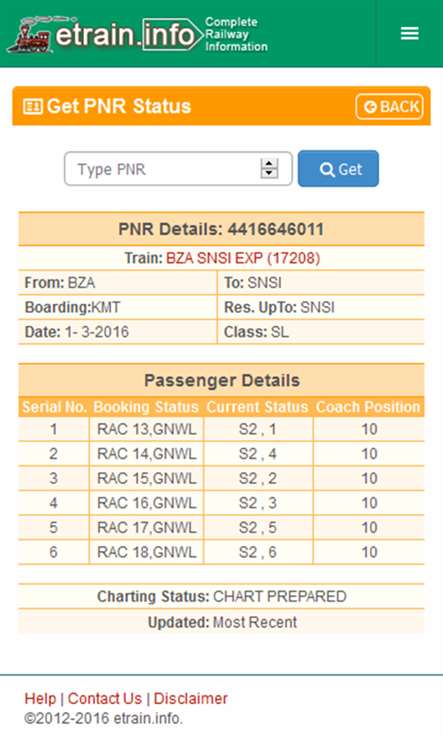Open the Help link

click(40, 698)
